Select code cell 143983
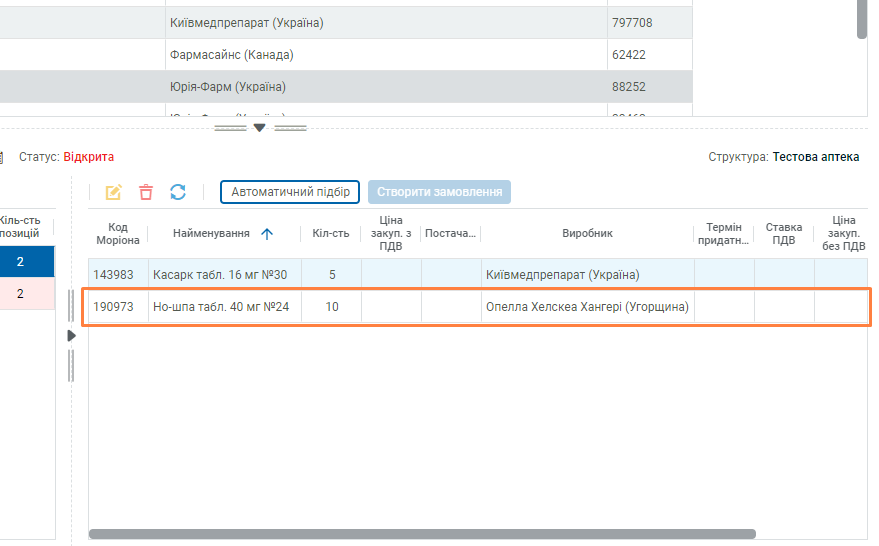 [x=118, y=275]
